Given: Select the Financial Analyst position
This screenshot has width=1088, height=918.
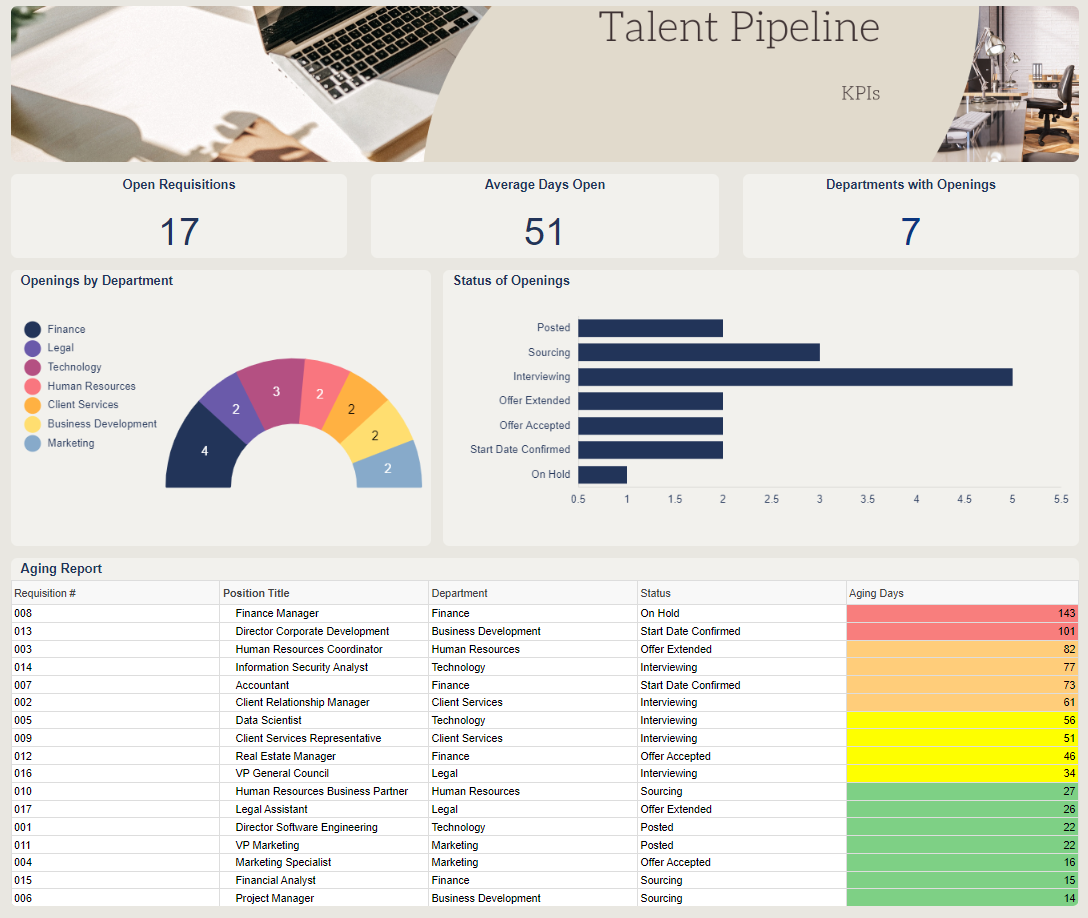Looking at the screenshot, I should coord(275,881).
